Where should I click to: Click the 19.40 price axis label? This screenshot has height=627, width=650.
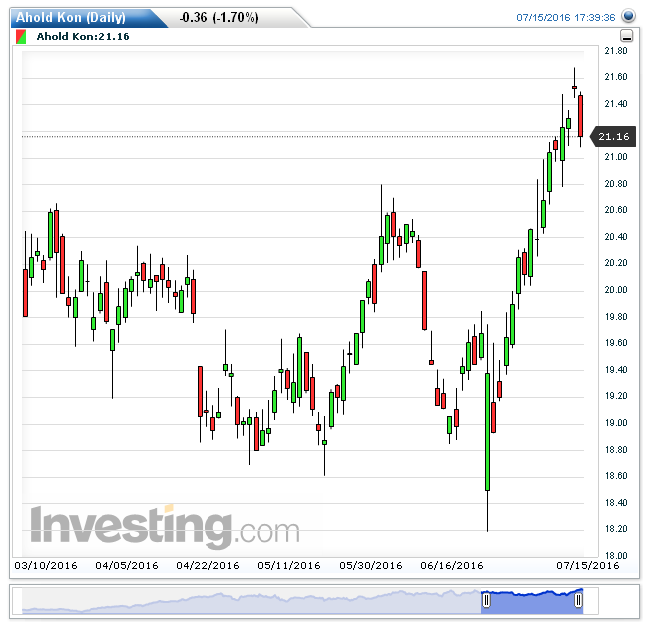616,370
